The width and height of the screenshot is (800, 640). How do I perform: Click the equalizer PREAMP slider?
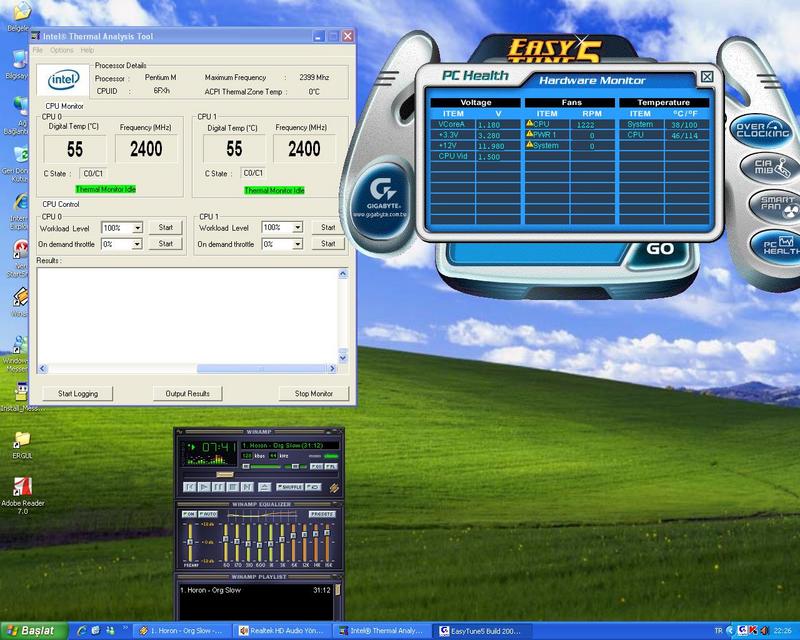click(190, 542)
